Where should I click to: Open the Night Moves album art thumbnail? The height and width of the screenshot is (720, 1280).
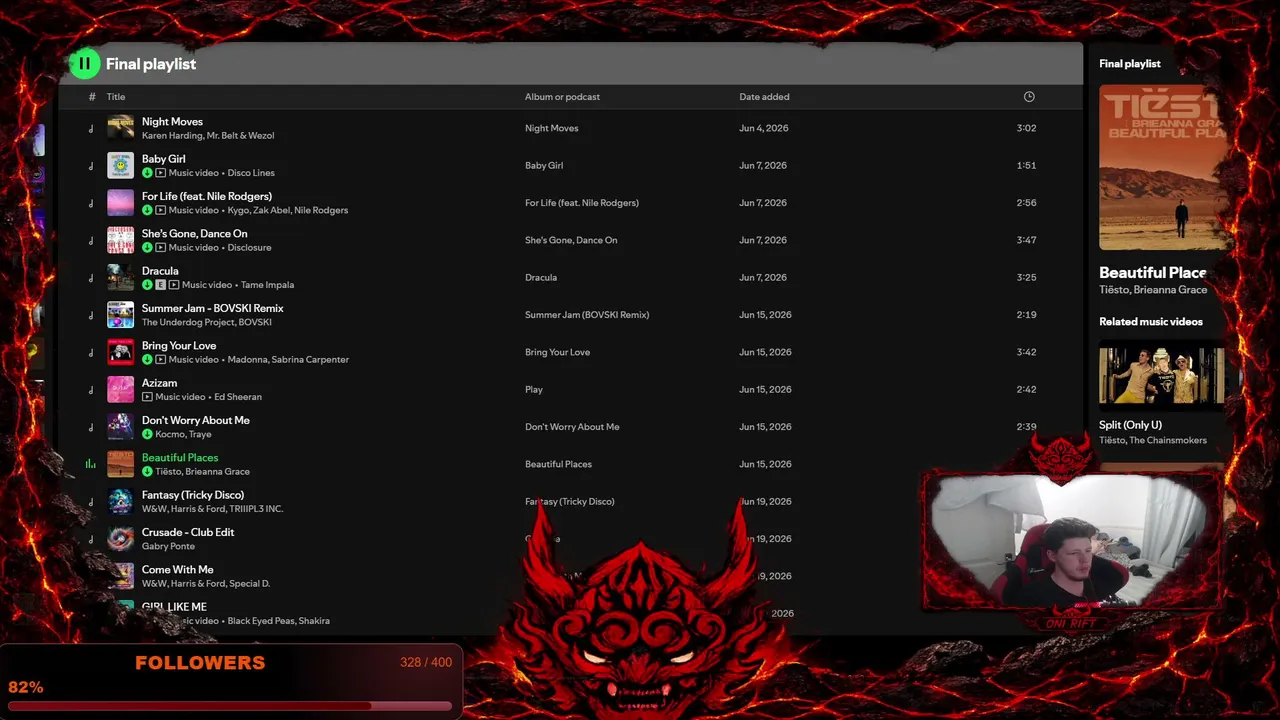(120, 128)
